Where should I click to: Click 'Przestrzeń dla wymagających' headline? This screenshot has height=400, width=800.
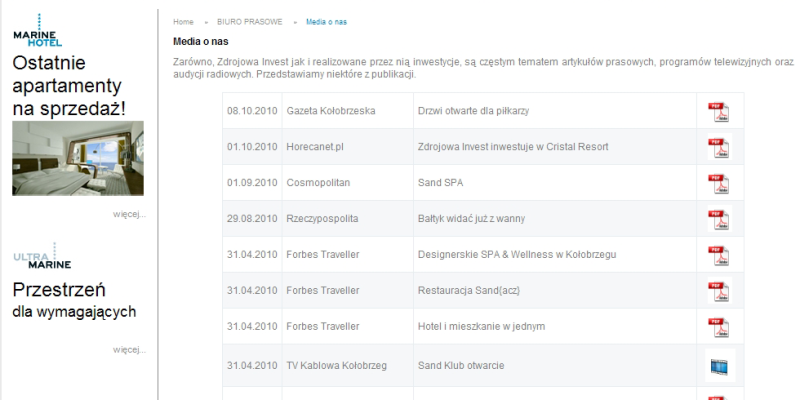click(74, 300)
